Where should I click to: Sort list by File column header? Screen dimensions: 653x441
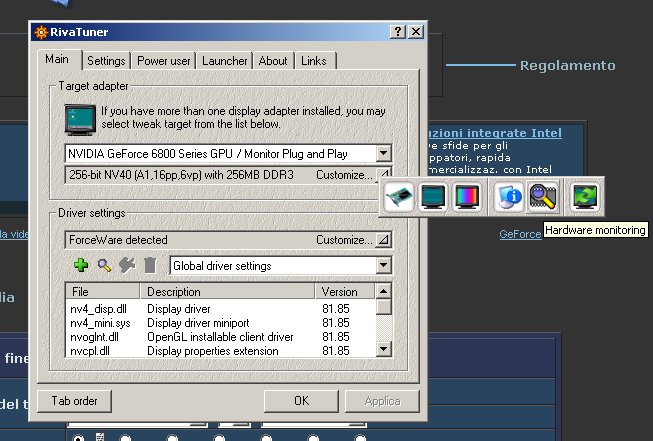pyautogui.click(x=102, y=292)
